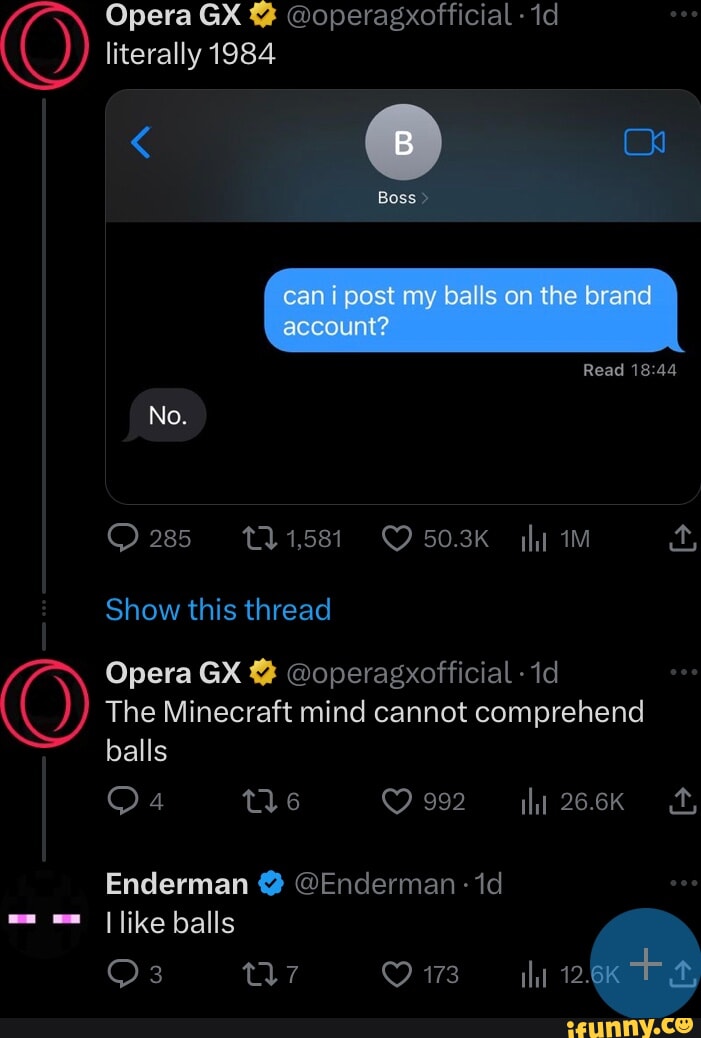Like Enderman's 'I like balls' tweet
The image size is (701, 1038).
click(x=397, y=973)
